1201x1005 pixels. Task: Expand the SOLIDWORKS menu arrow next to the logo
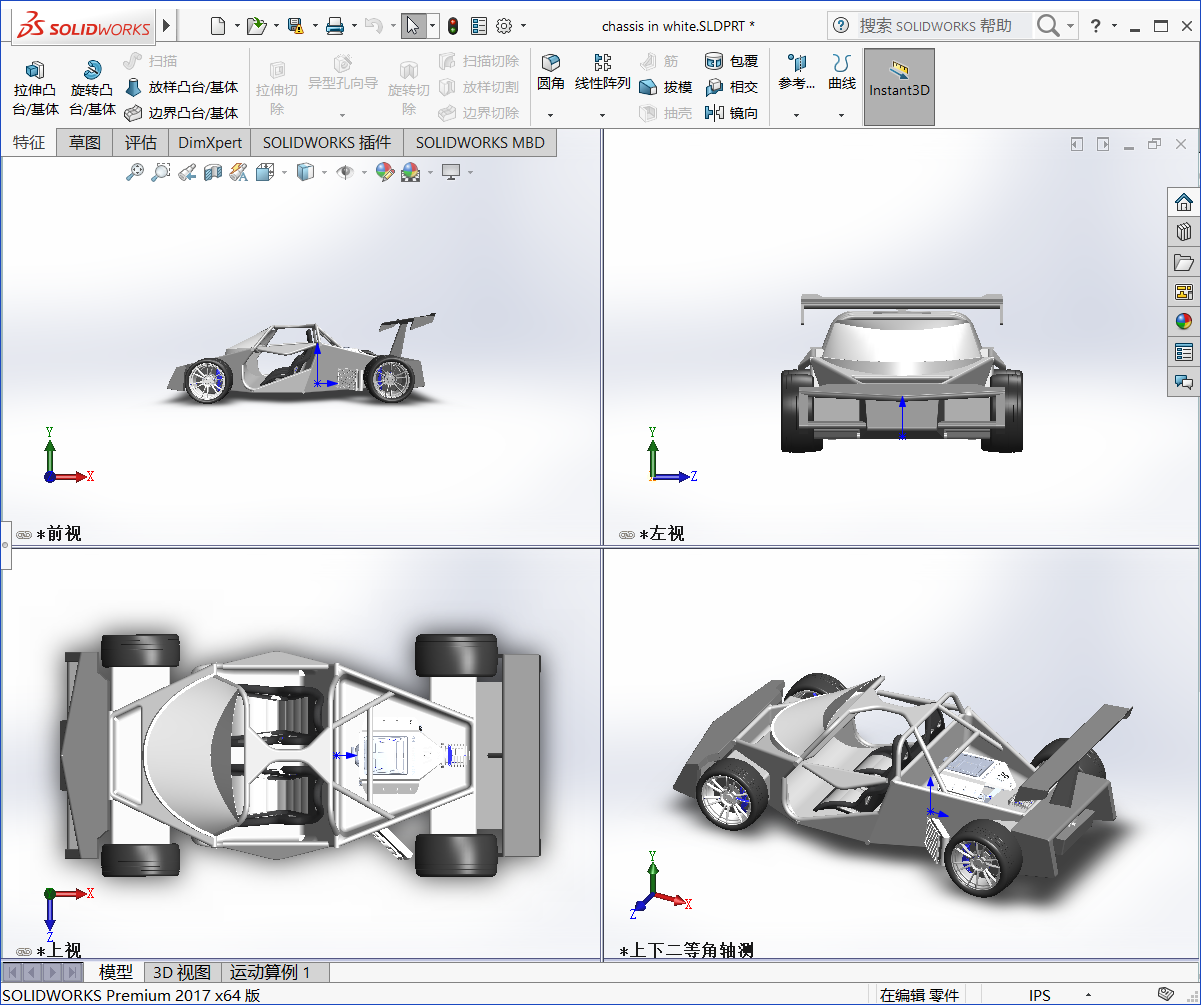click(166, 25)
